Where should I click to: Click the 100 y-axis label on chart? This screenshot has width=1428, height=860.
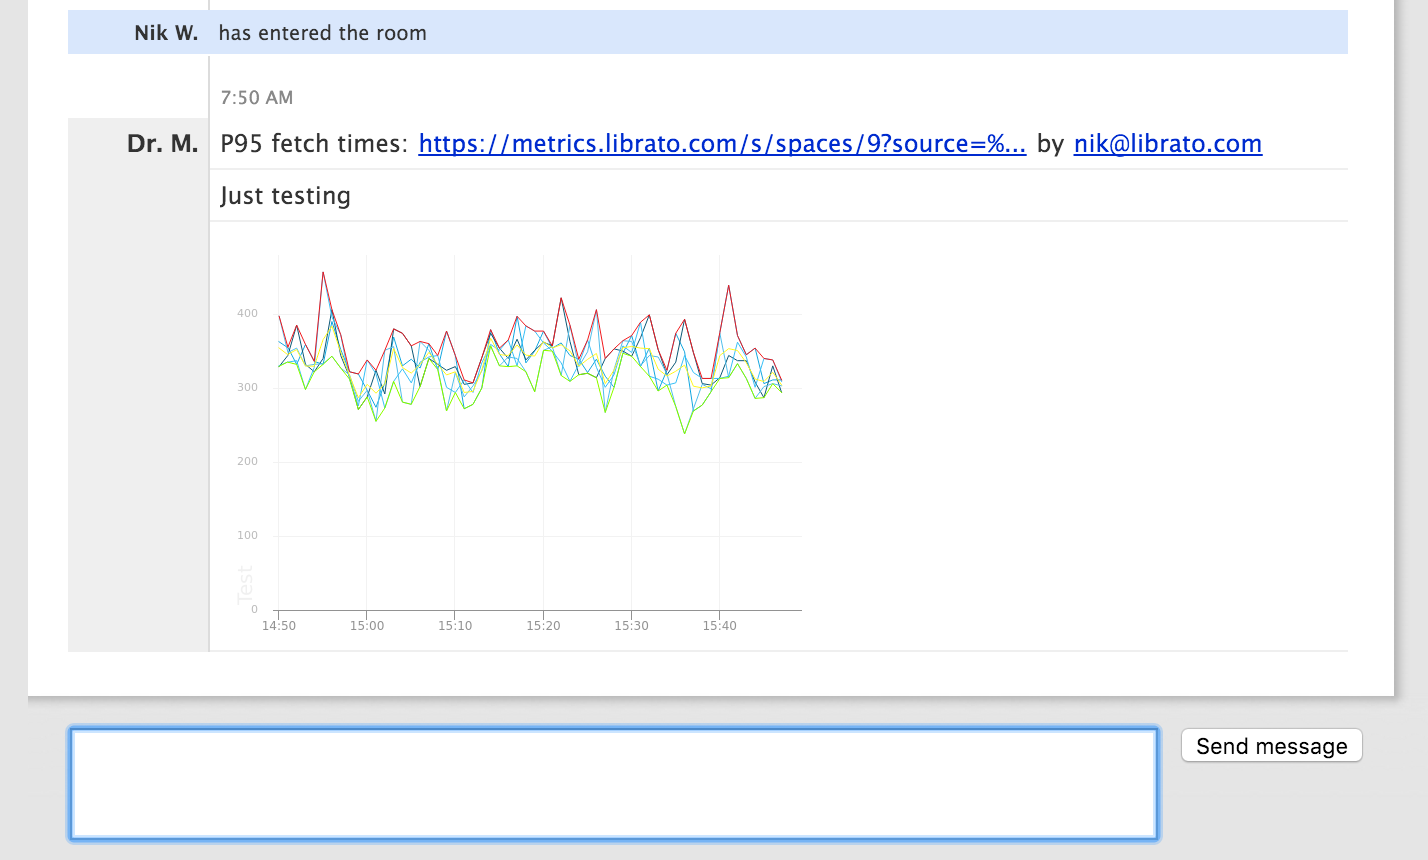[247, 536]
